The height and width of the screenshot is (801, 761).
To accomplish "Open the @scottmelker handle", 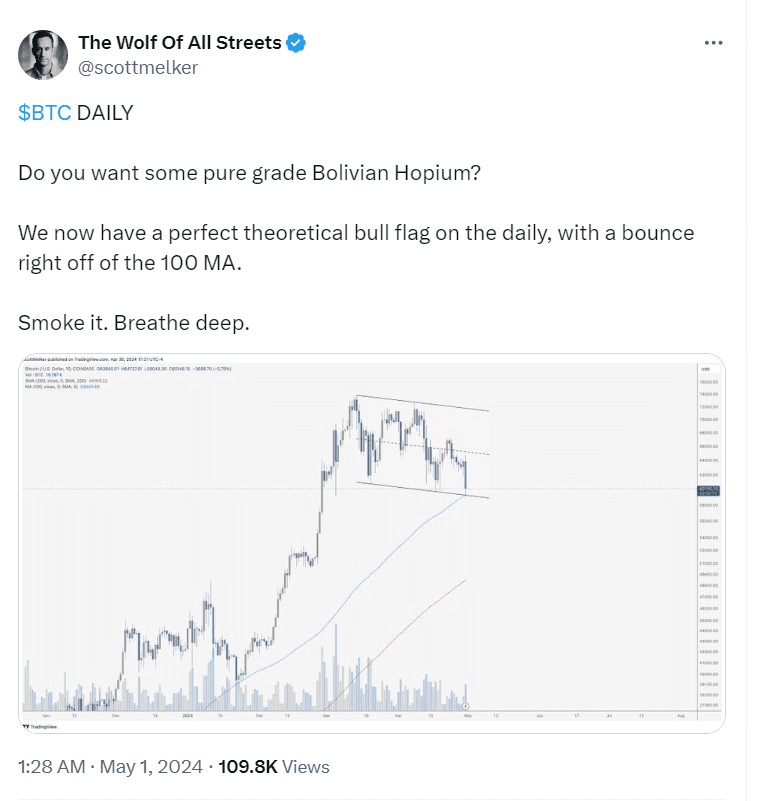I will pyautogui.click(x=139, y=68).
